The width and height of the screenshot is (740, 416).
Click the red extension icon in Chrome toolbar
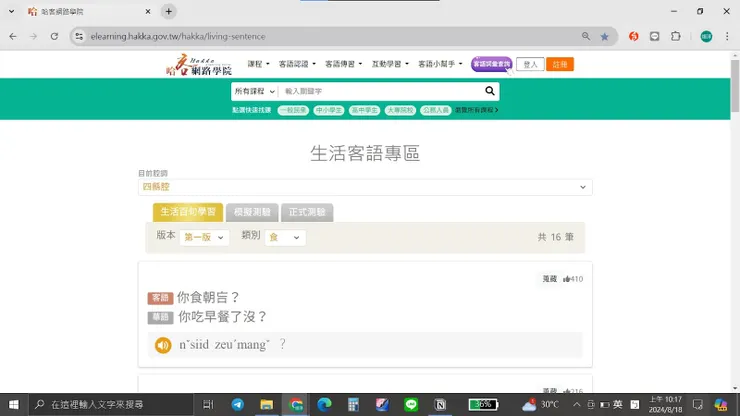tap(633, 36)
